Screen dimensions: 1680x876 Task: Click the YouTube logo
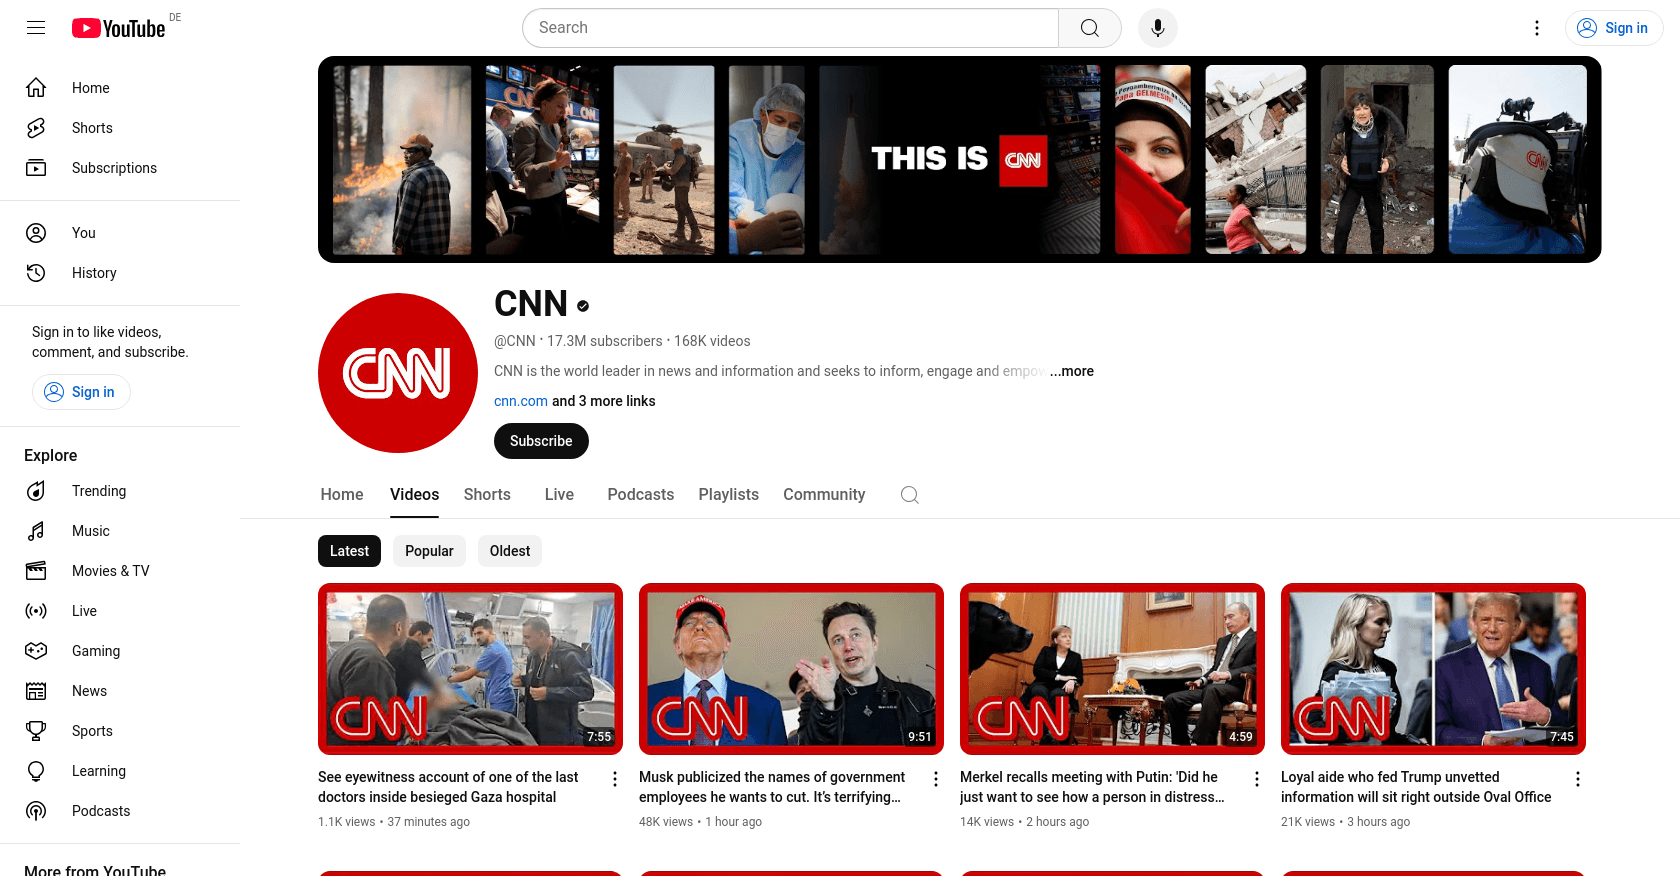pyautogui.click(x=119, y=28)
